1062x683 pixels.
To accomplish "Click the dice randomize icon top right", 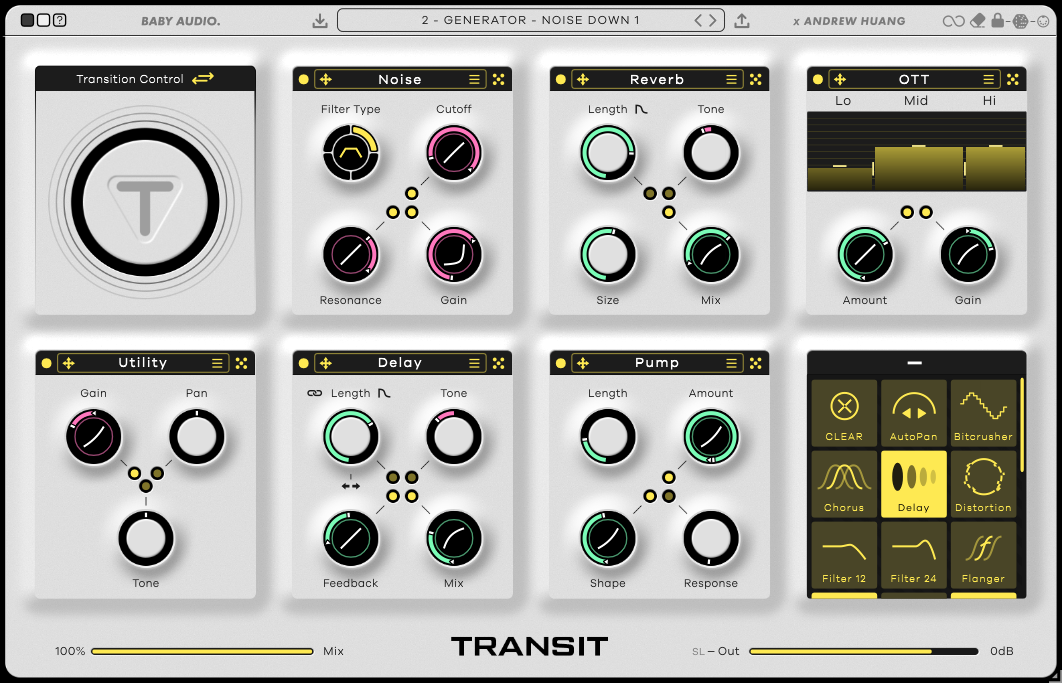I will pos(1022,20).
